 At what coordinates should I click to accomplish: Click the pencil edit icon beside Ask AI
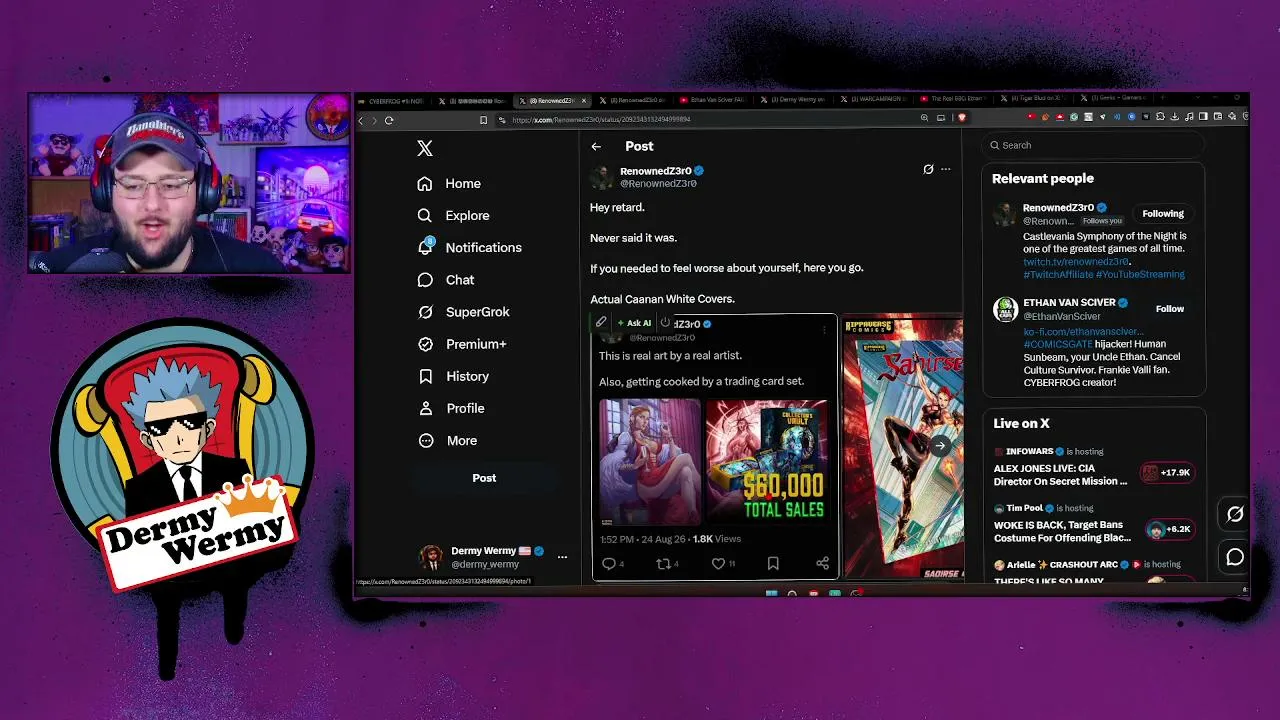[601, 323]
